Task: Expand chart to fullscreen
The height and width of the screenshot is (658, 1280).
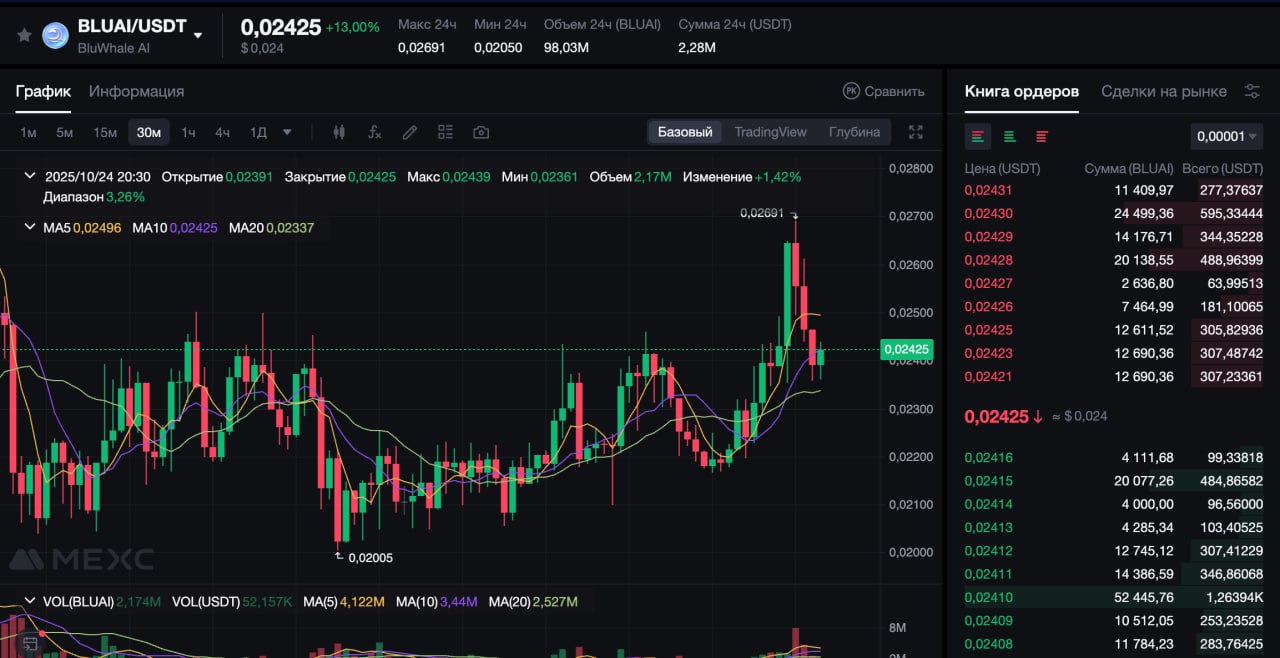Action: click(915, 132)
